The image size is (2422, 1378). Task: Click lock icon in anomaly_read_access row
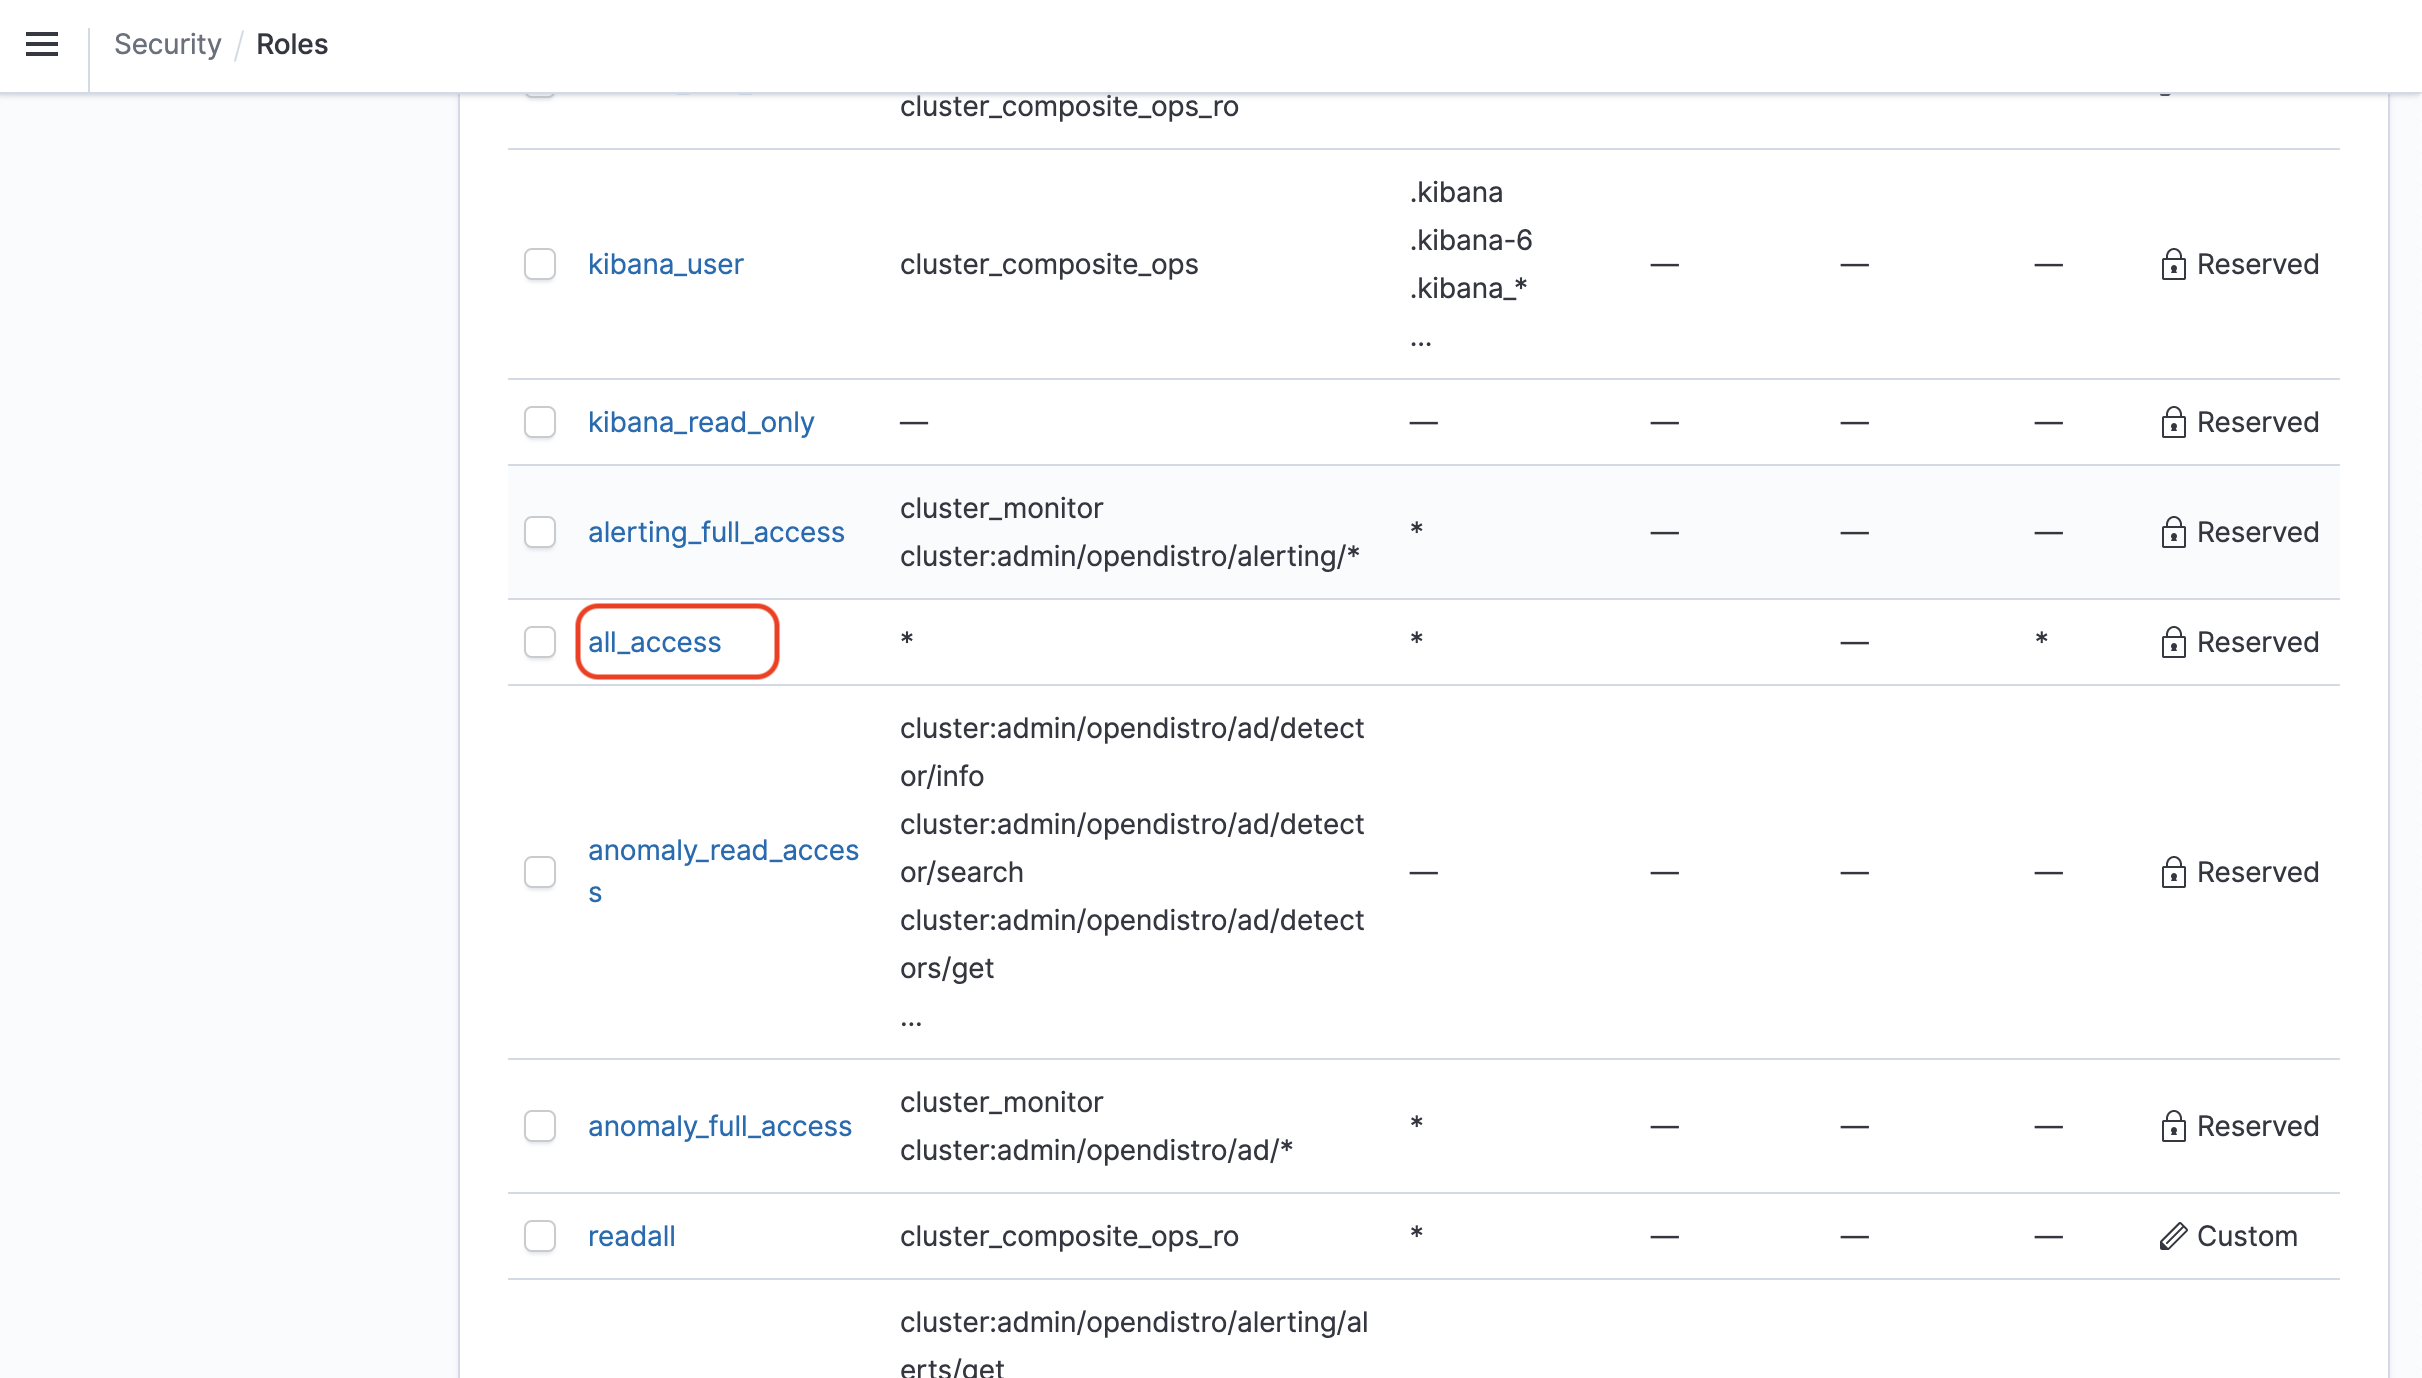(x=2172, y=872)
